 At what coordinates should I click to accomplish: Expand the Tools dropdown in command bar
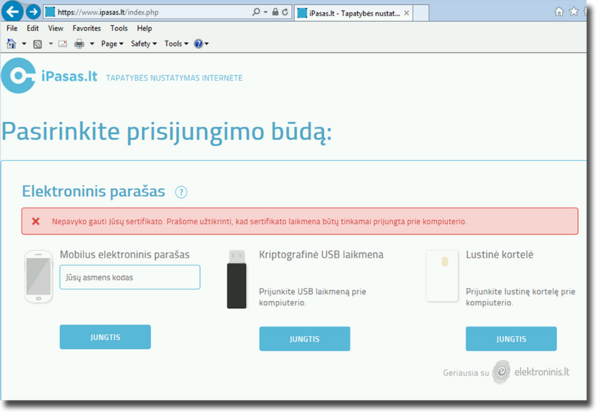pyautogui.click(x=175, y=44)
